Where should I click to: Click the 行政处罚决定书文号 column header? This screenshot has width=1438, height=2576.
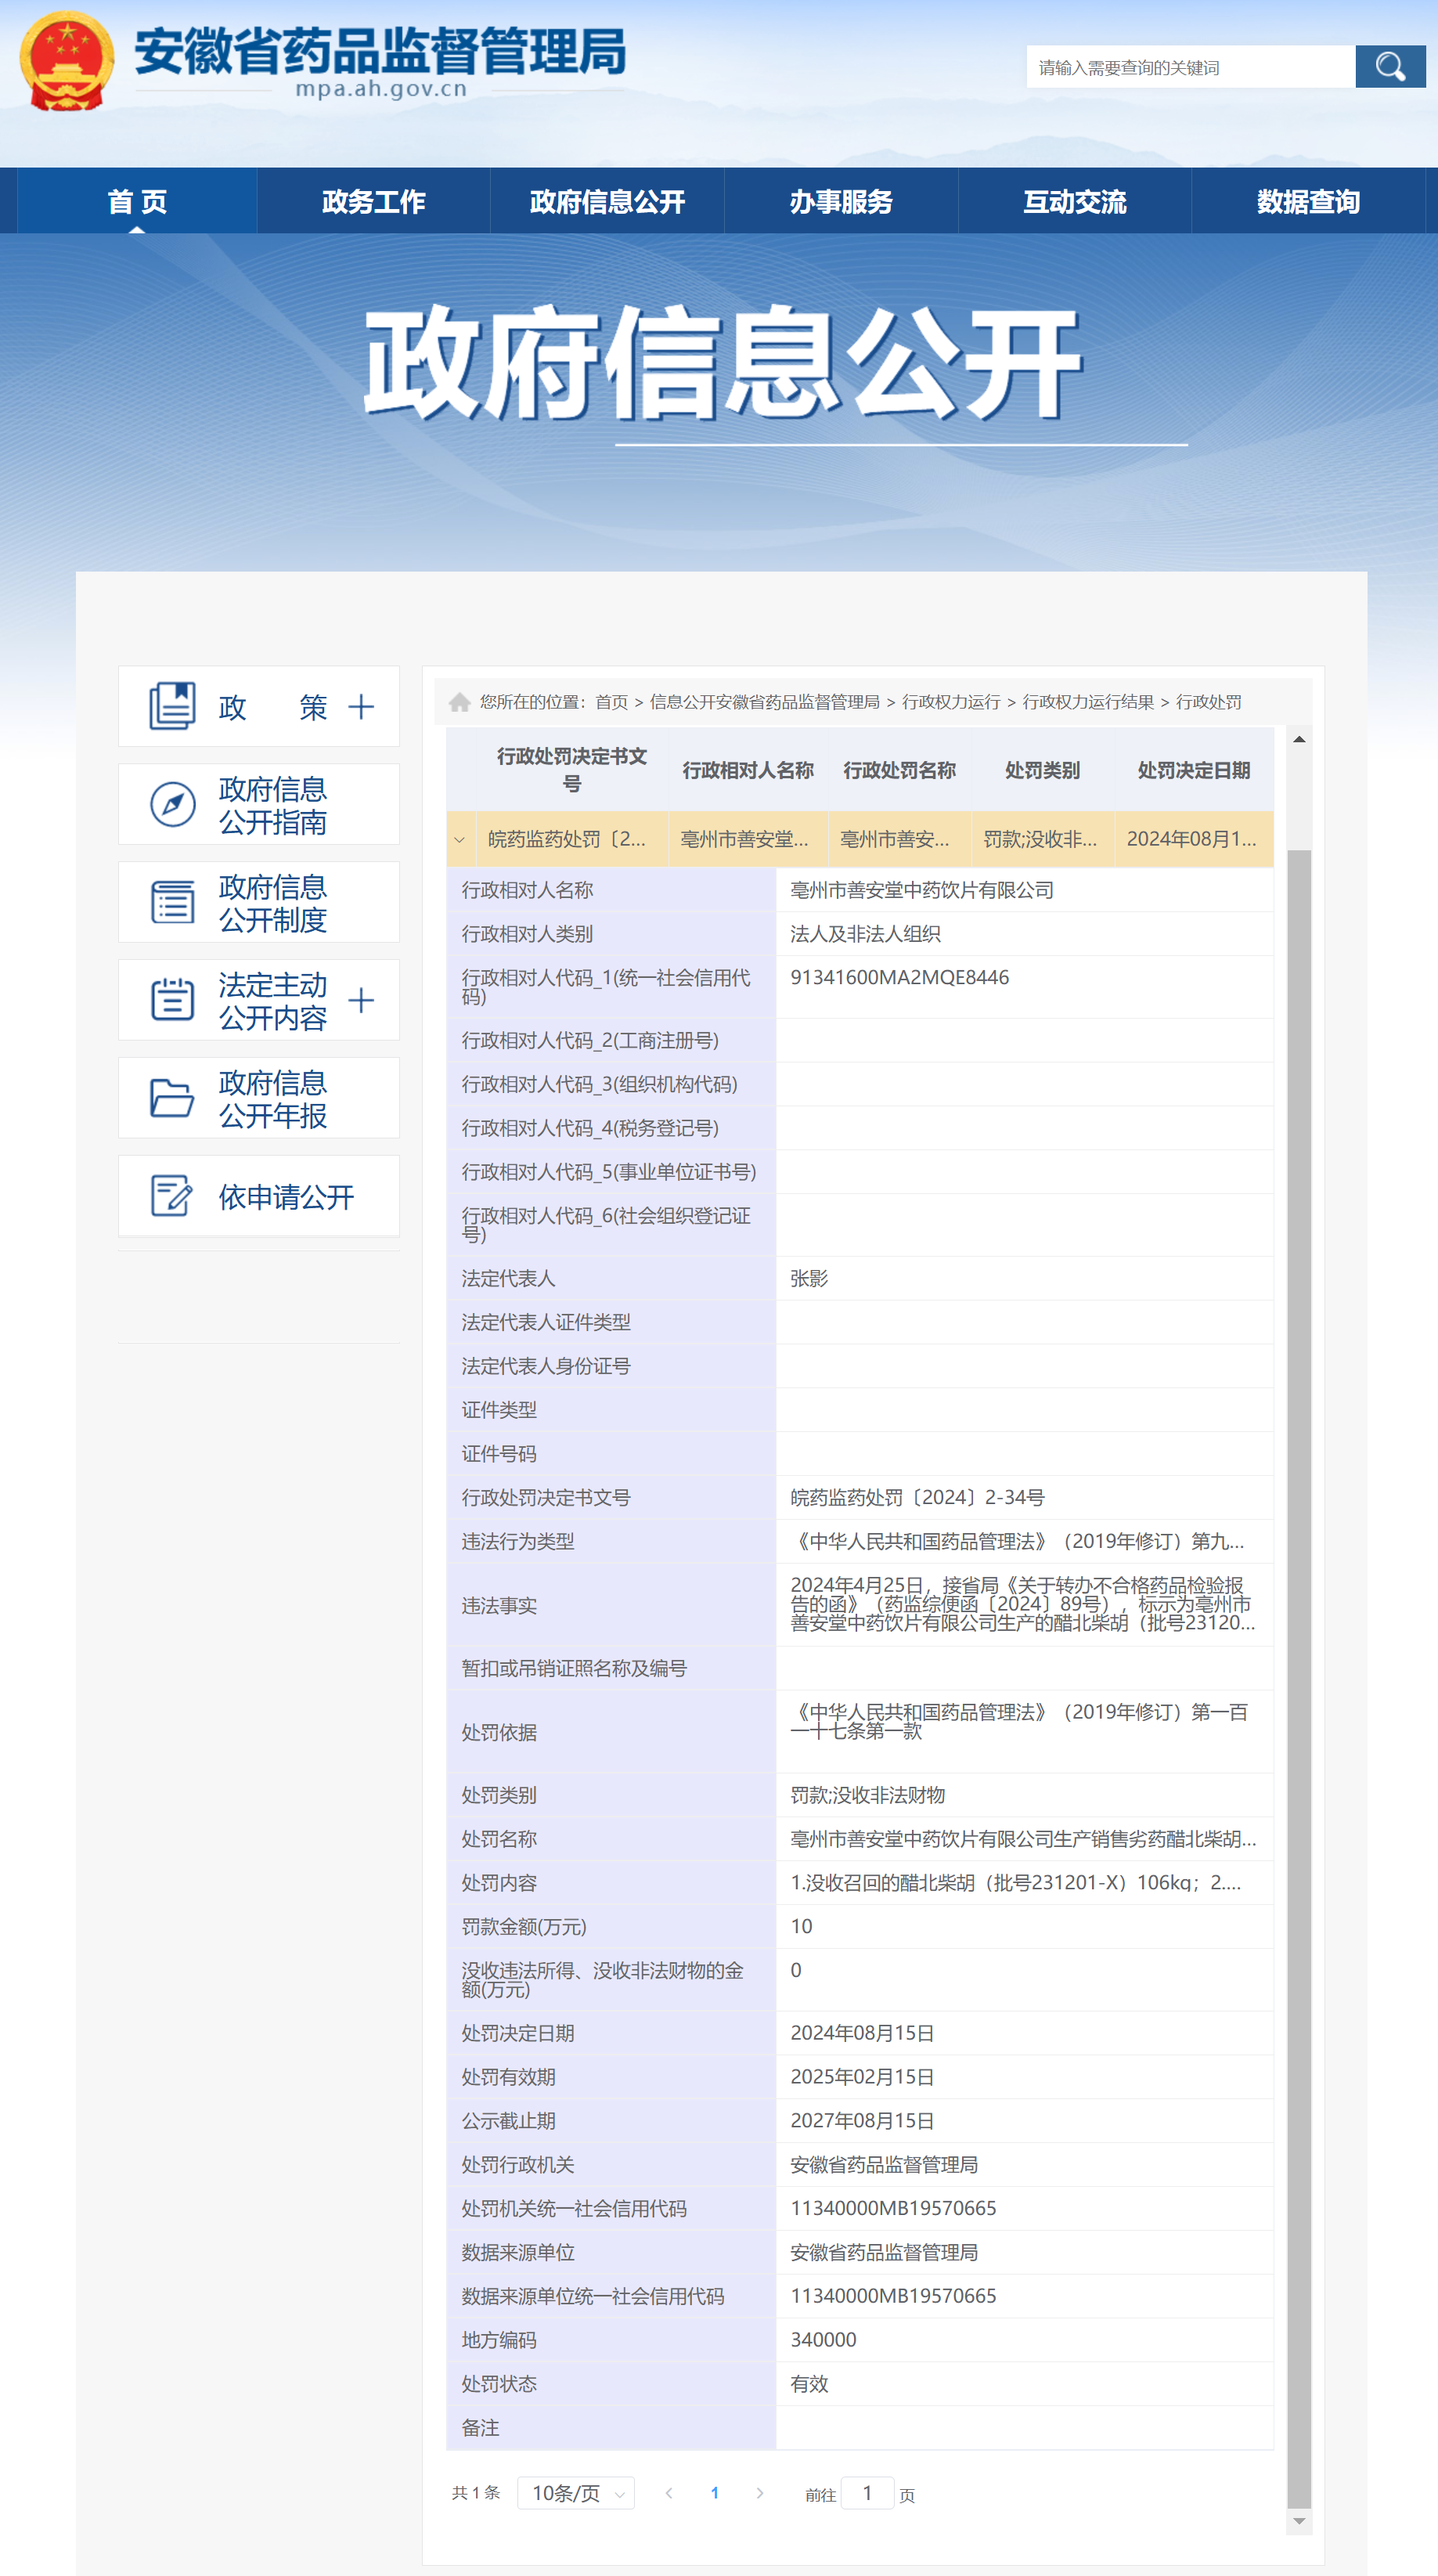(x=572, y=770)
